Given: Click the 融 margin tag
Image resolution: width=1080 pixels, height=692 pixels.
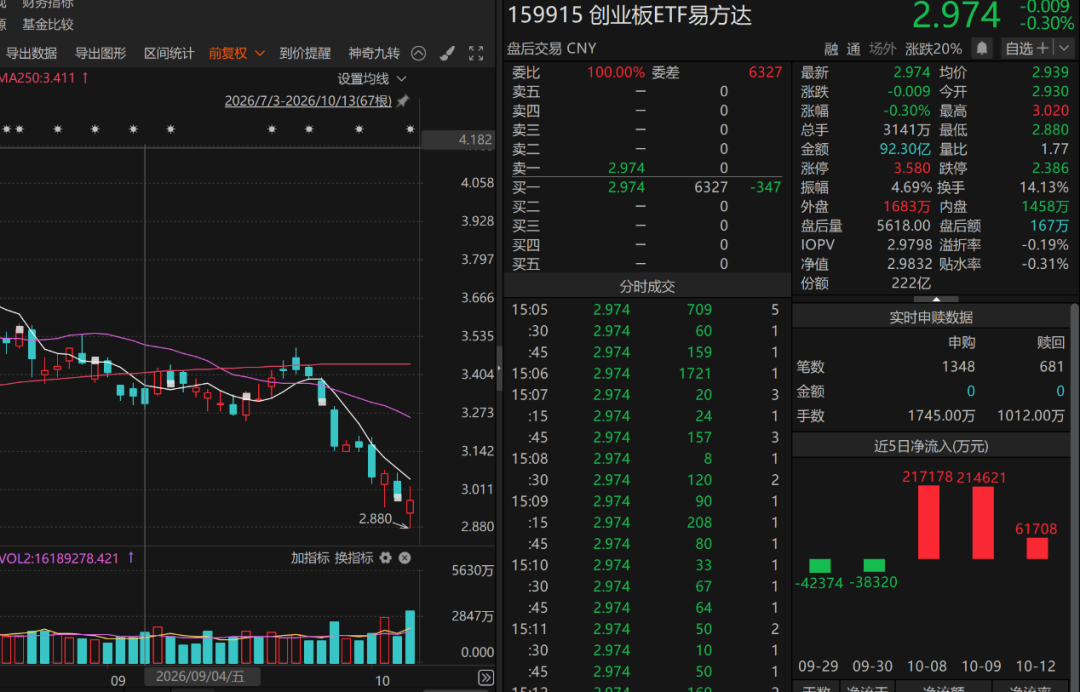Looking at the screenshot, I should (x=831, y=49).
